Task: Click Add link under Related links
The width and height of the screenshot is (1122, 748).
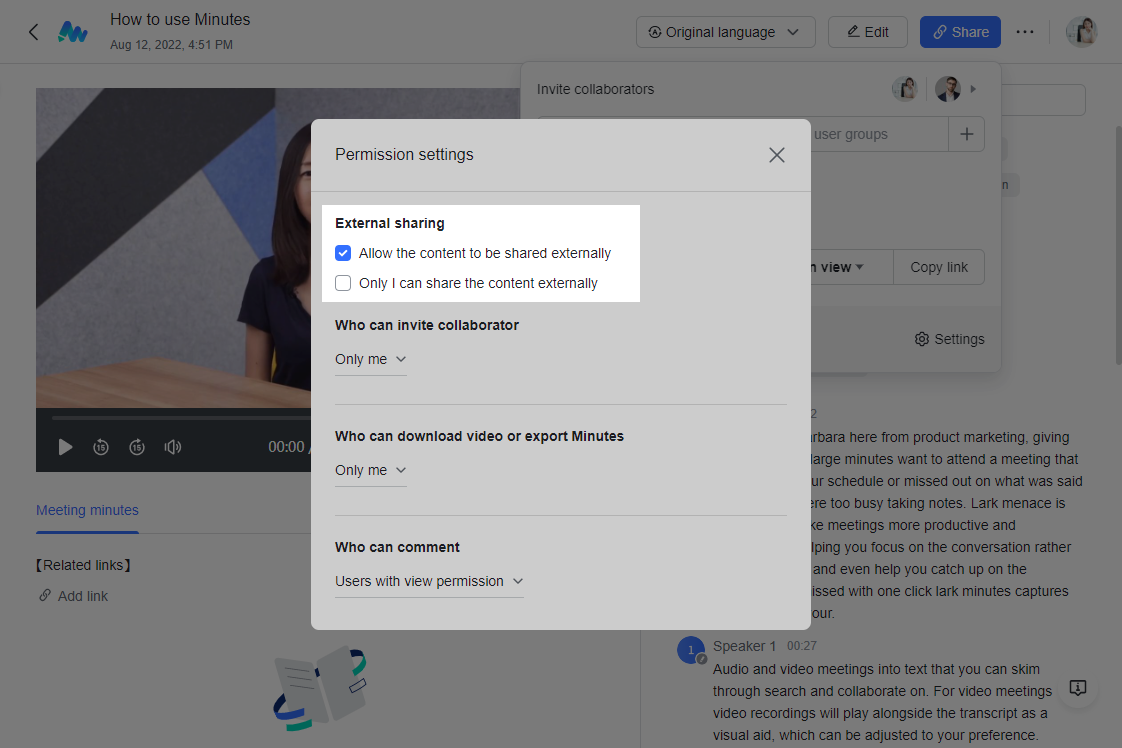Action: coord(82,596)
